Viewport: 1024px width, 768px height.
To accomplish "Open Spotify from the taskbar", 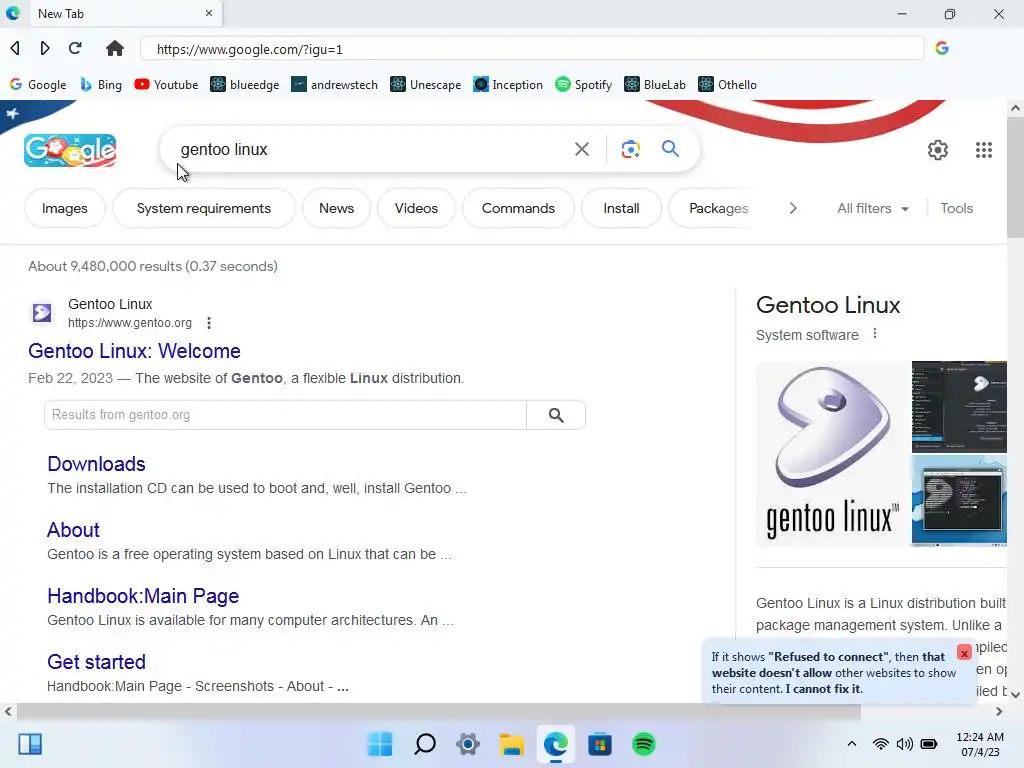I will coord(644,744).
